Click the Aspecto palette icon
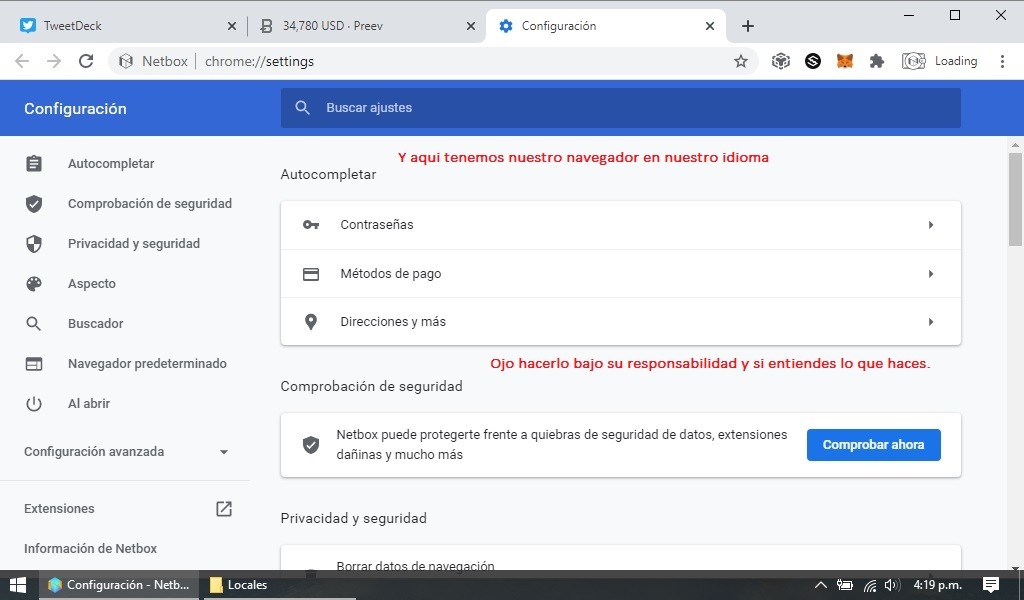Image resolution: width=1024 pixels, height=600 pixels. click(34, 283)
